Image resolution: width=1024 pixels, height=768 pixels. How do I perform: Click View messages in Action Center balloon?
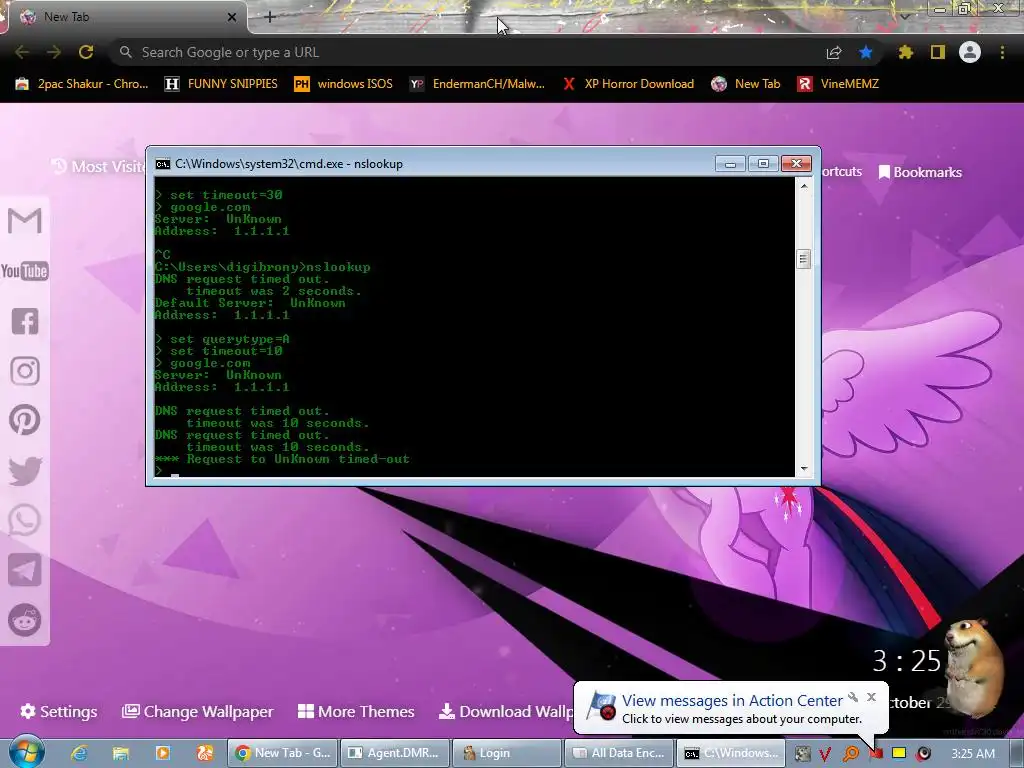pyautogui.click(x=732, y=701)
